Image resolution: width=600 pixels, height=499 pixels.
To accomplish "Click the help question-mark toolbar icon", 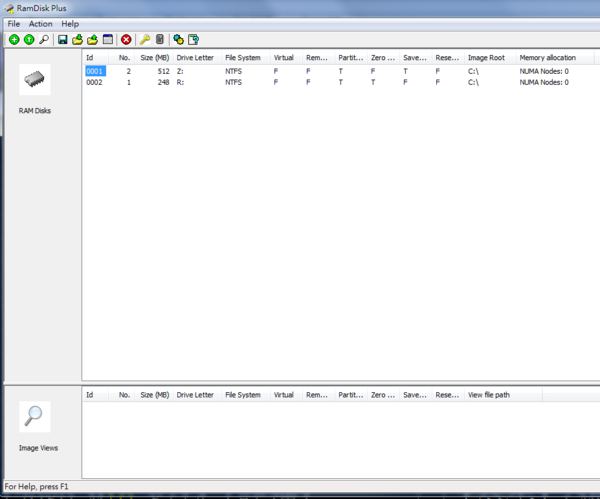I will [193, 39].
